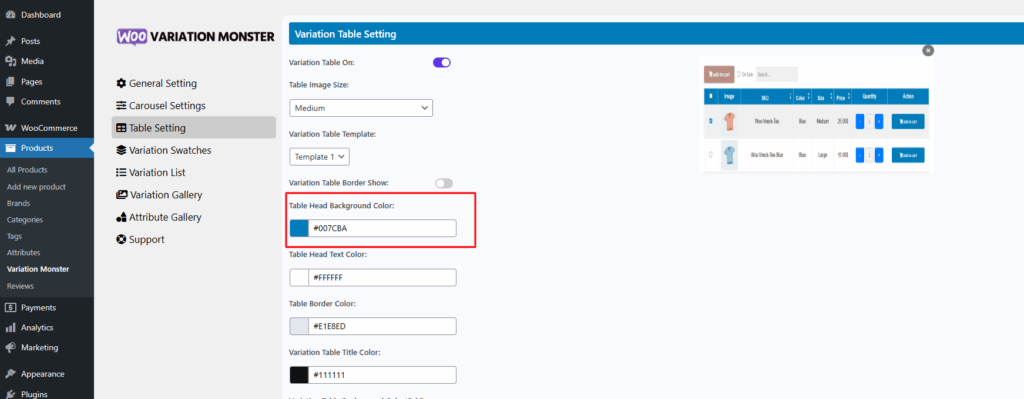Click the Dashboard gauge icon
1024x399 pixels.
tap(10, 14)
